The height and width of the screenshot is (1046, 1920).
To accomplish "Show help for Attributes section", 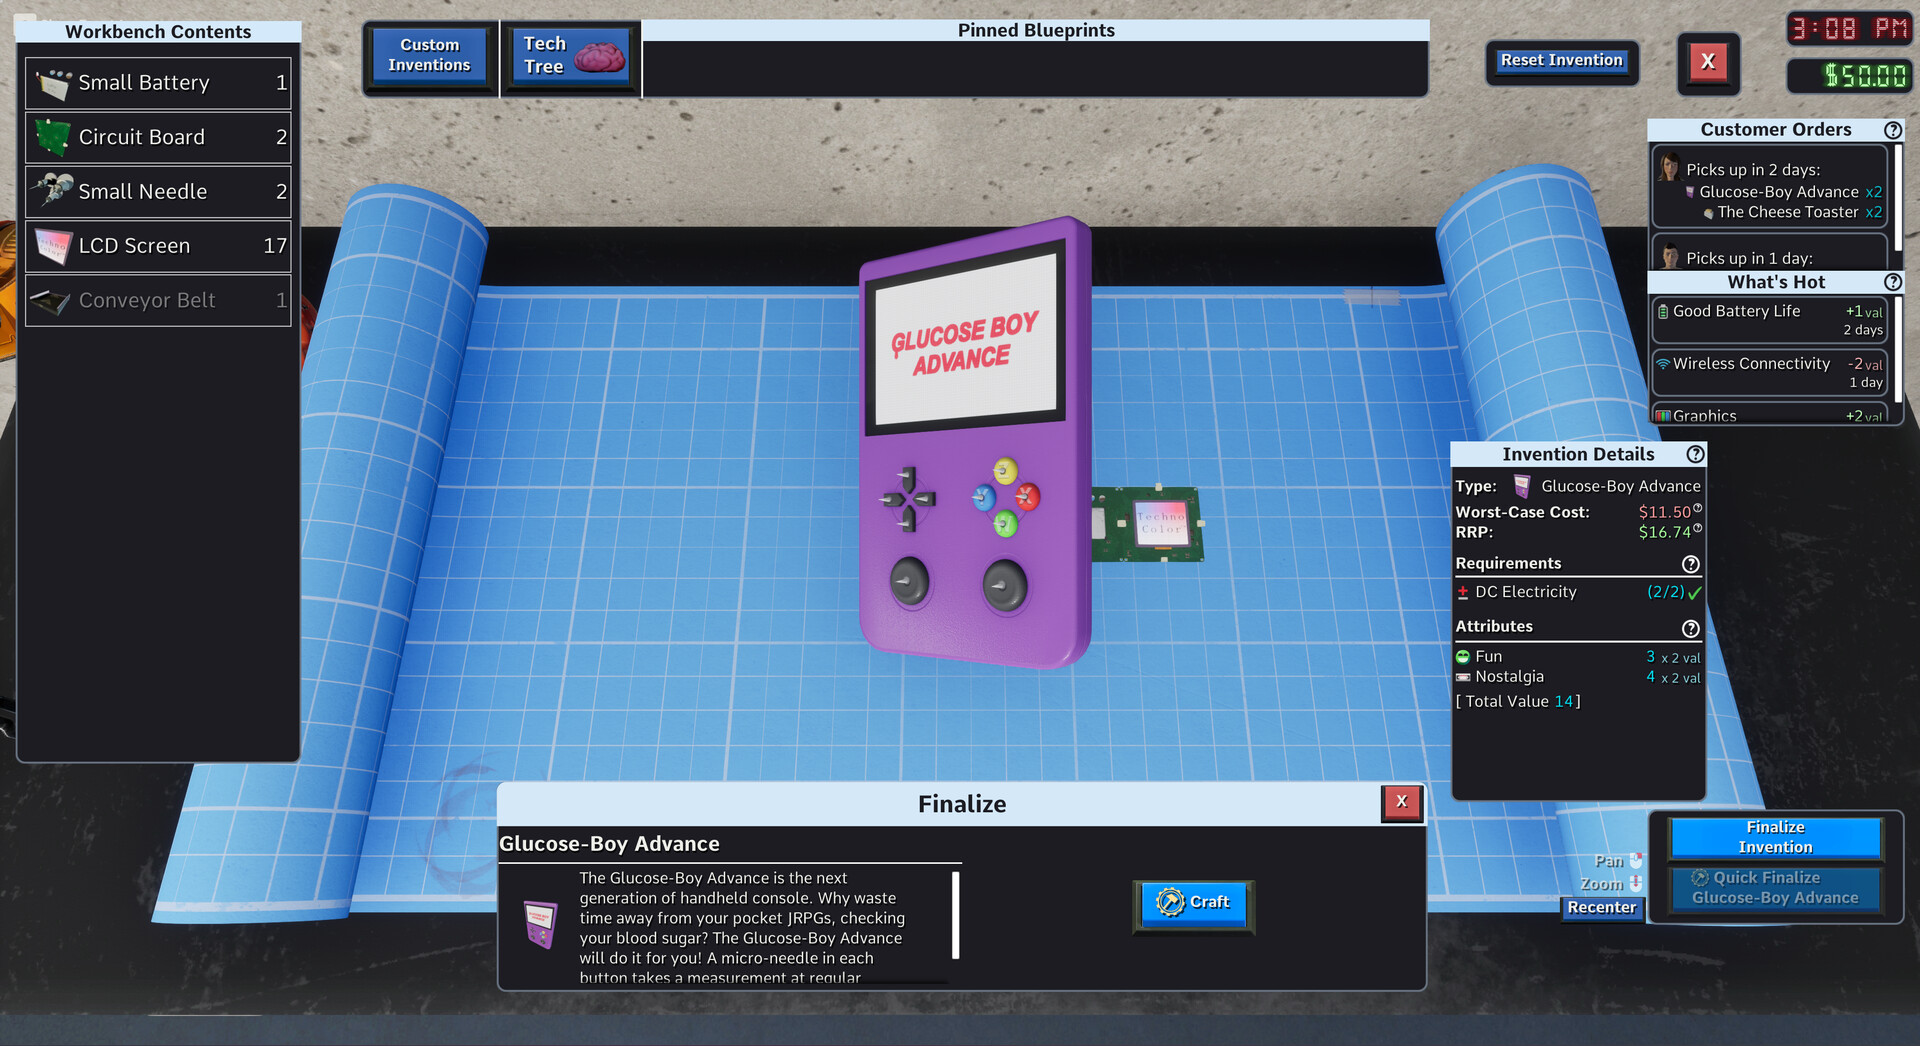I will tap(1690, 628).
